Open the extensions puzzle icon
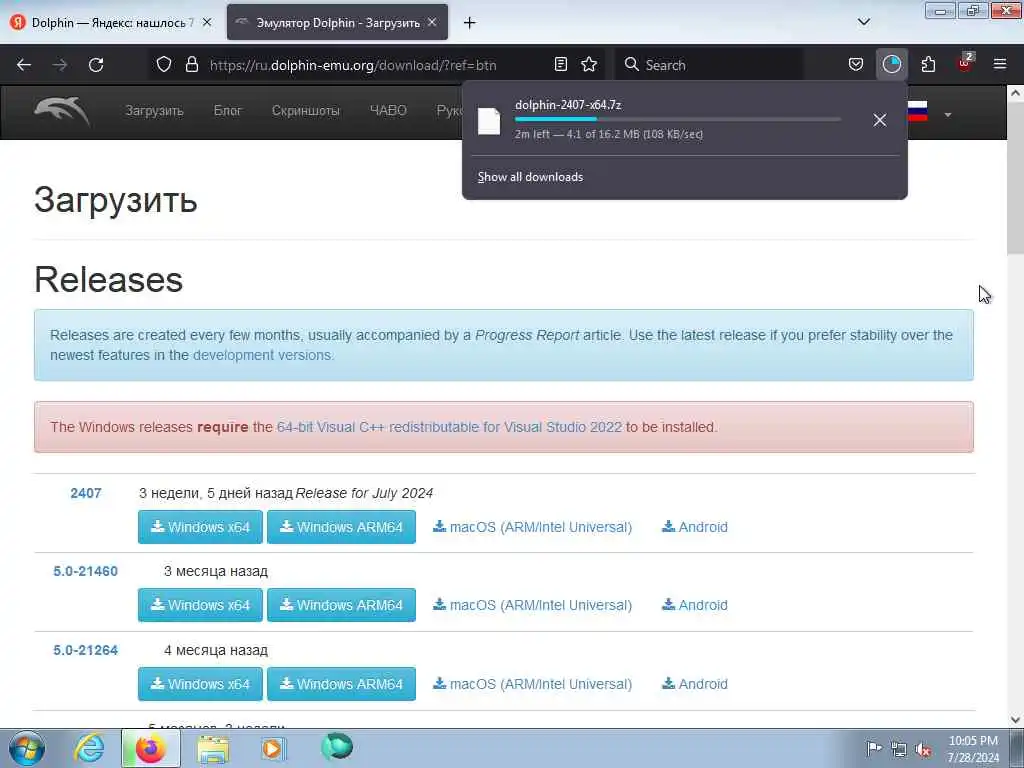 point(928,65)
